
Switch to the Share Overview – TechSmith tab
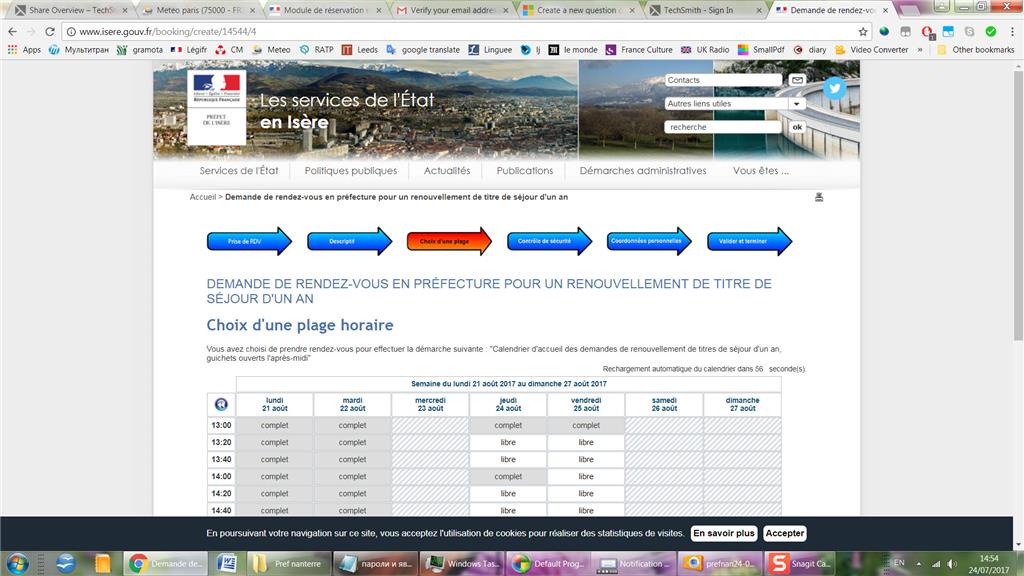[70, 10]
